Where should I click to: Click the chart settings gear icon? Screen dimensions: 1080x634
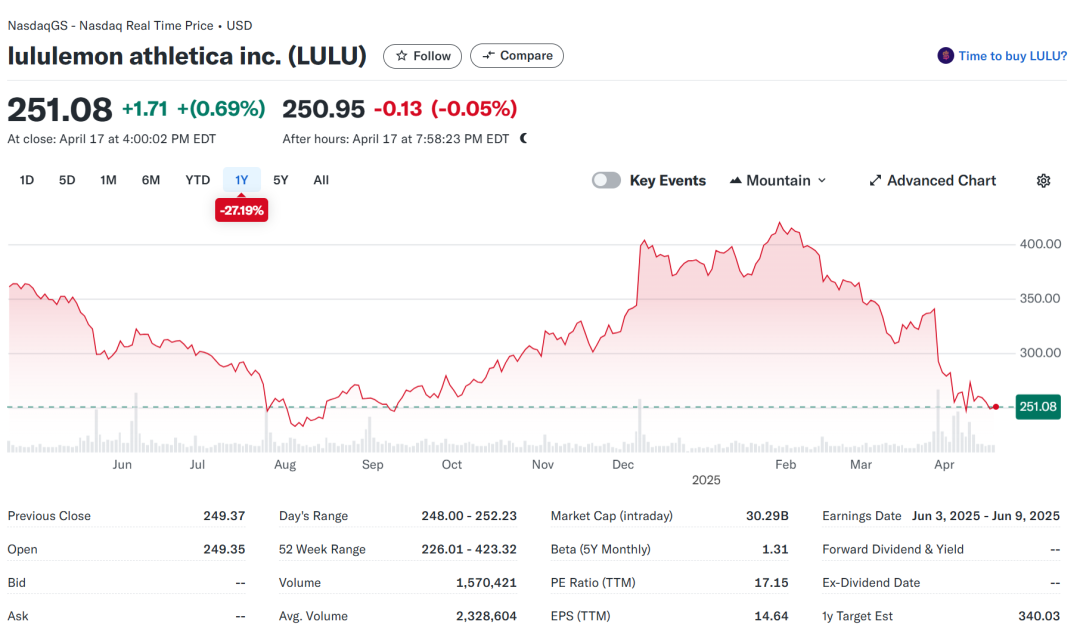[1043, 181]
